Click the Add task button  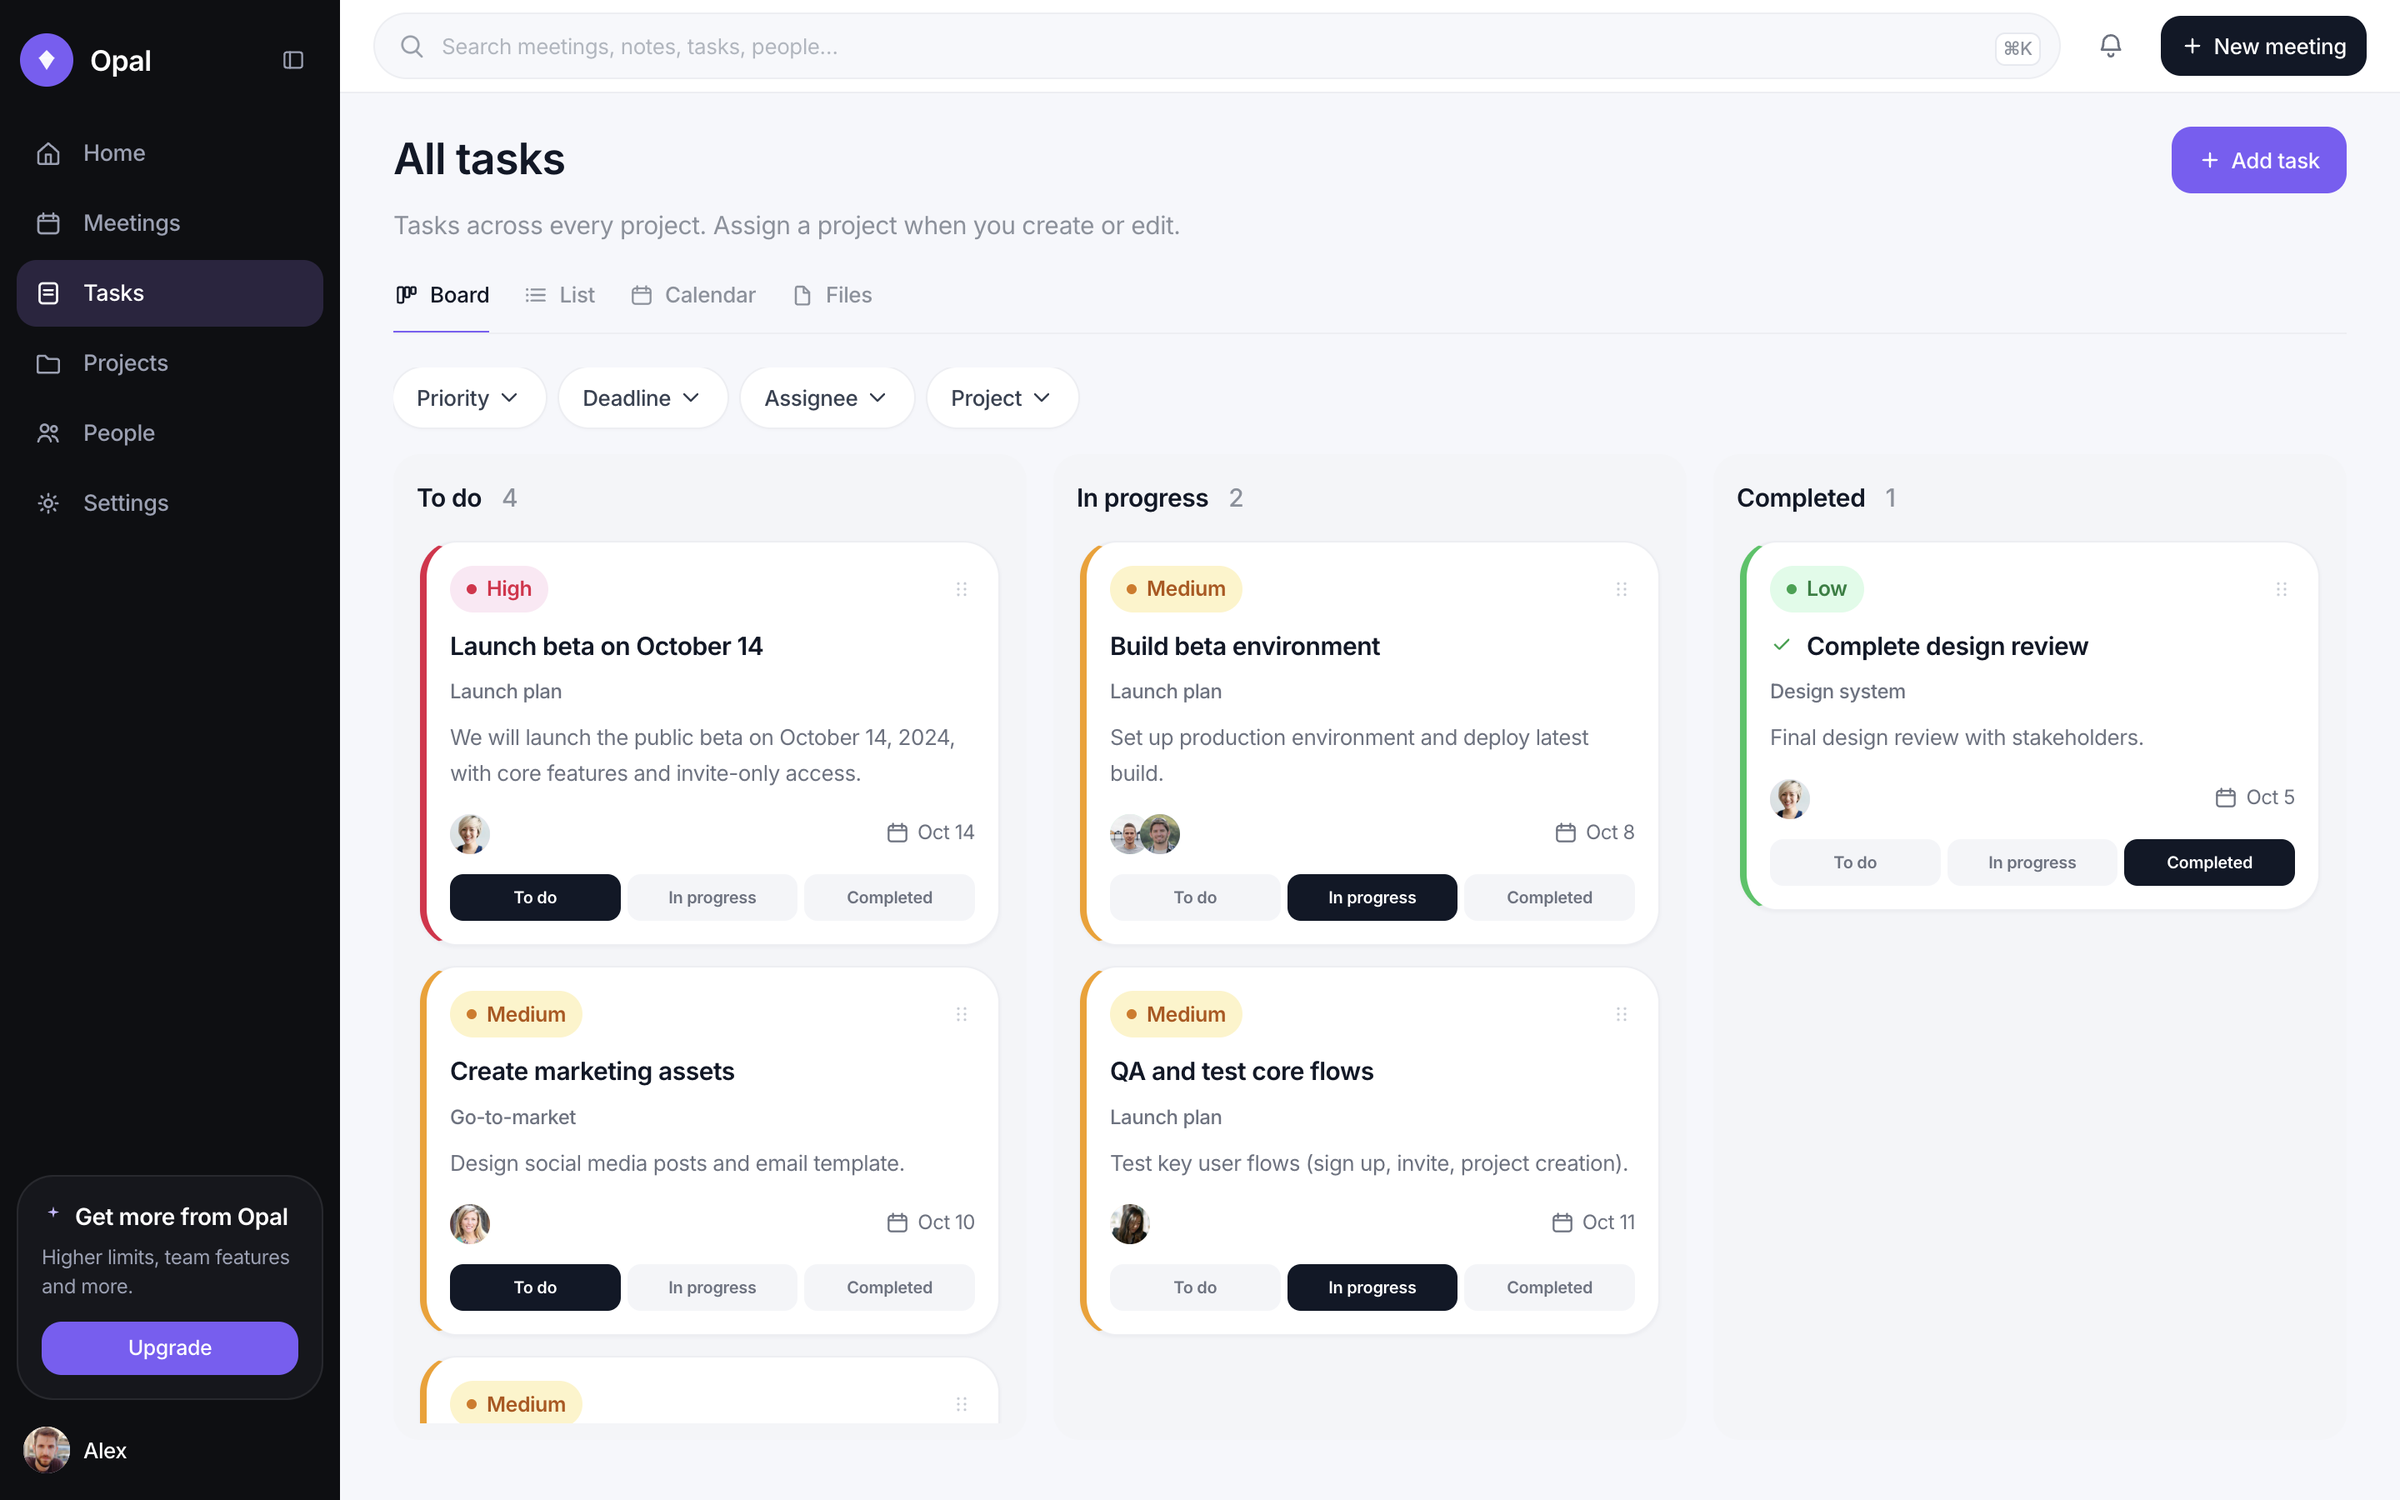tap(2258, 160)
